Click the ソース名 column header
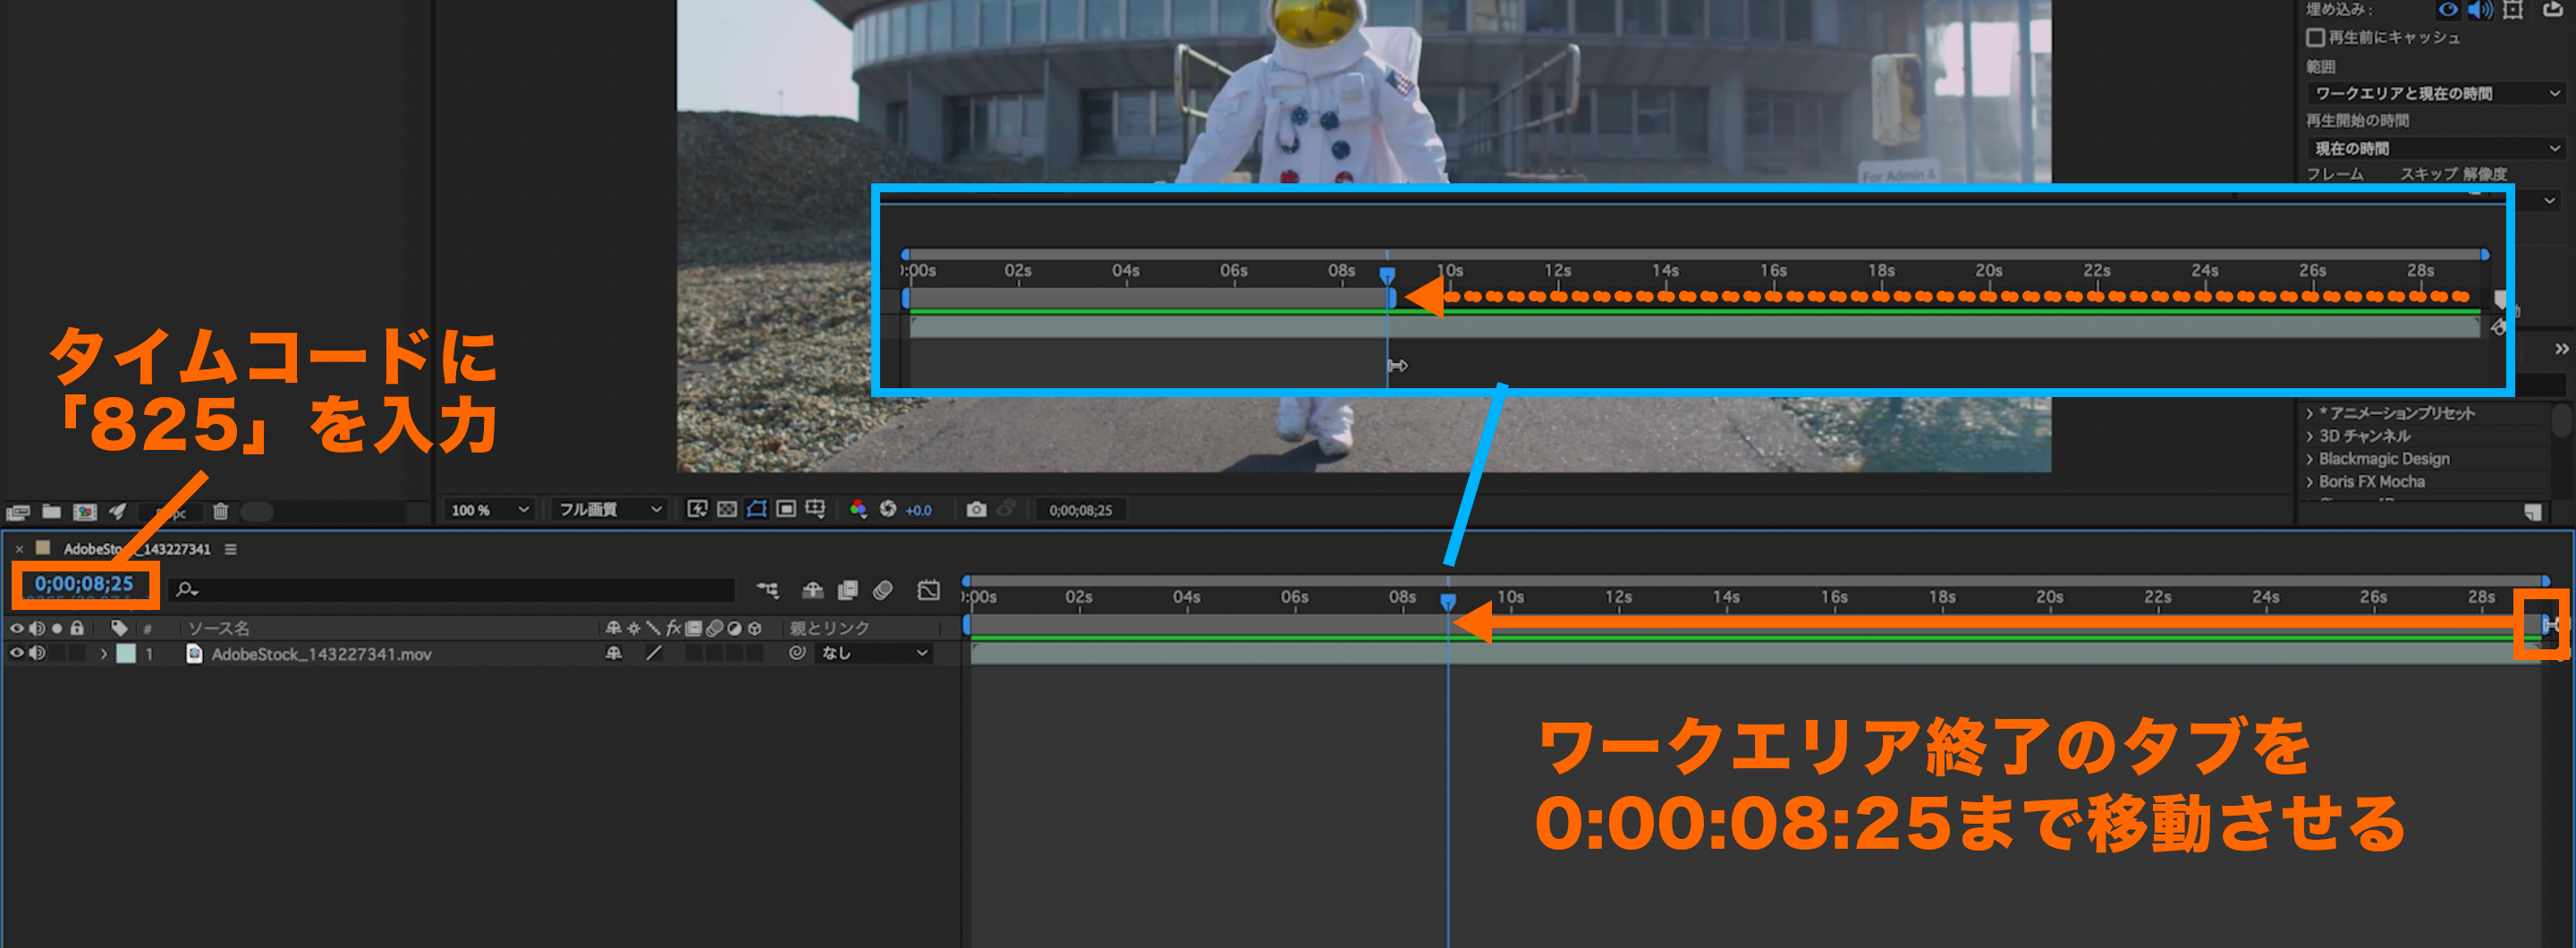The image size is (2576, 948). pyautogui.click(x=219, y=628)
